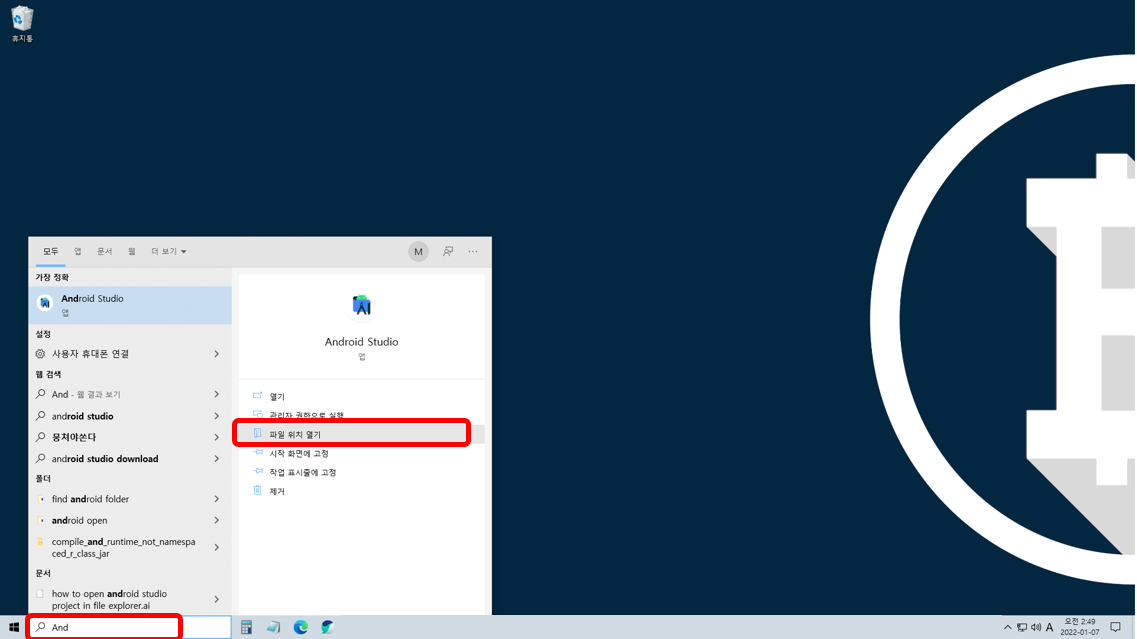Select the Android Studio best match result
Image resolution: width=1137 pixels, height=639 pixels.
click(130, 305)
